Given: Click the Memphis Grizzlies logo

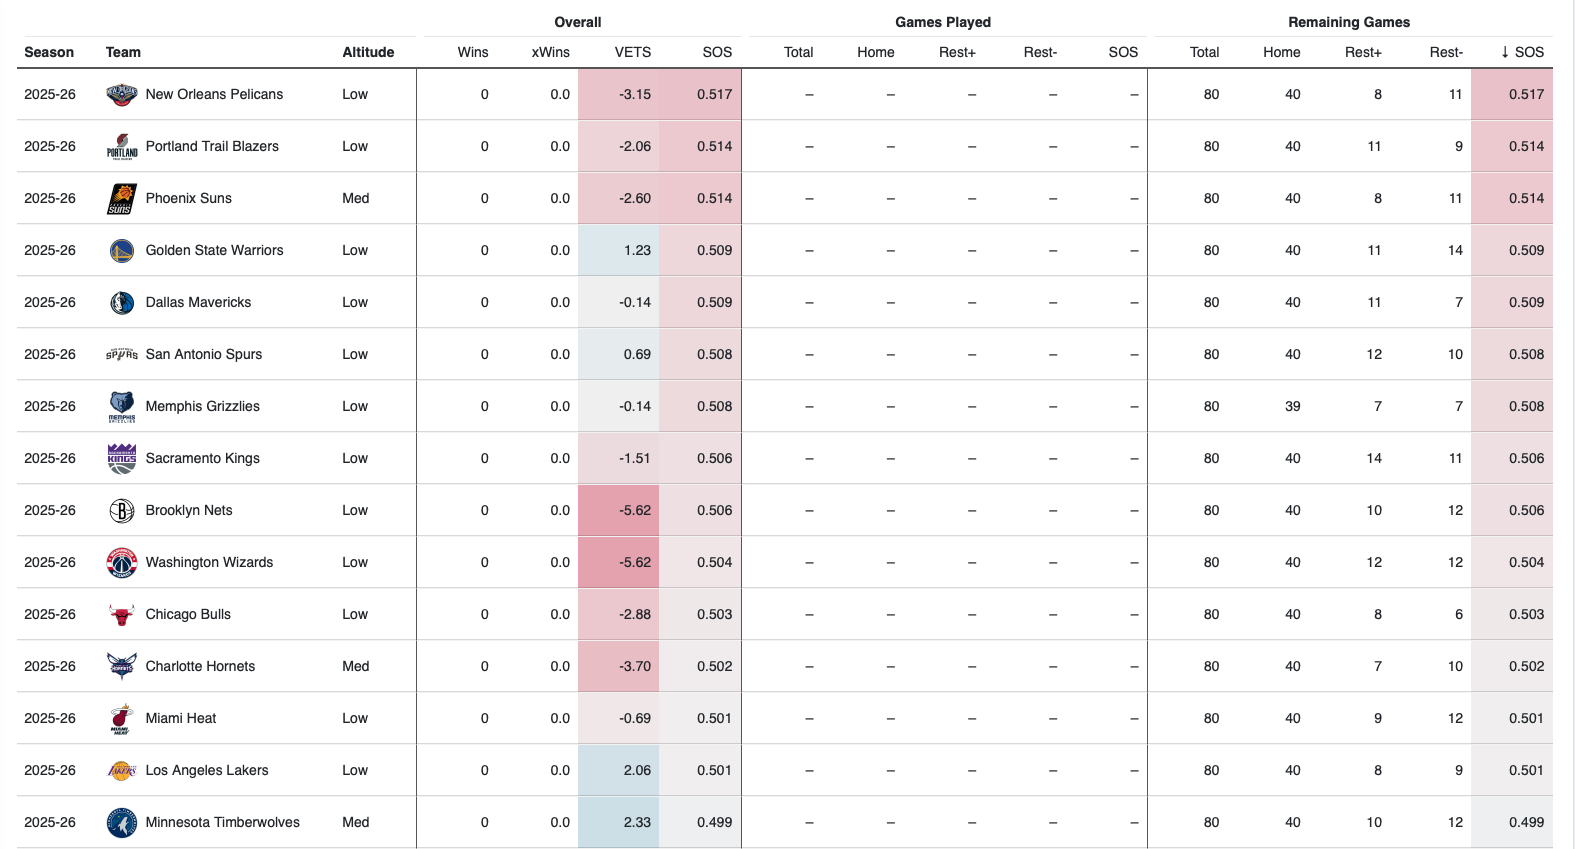Looking at the screenshot, I should pos(122,407).
